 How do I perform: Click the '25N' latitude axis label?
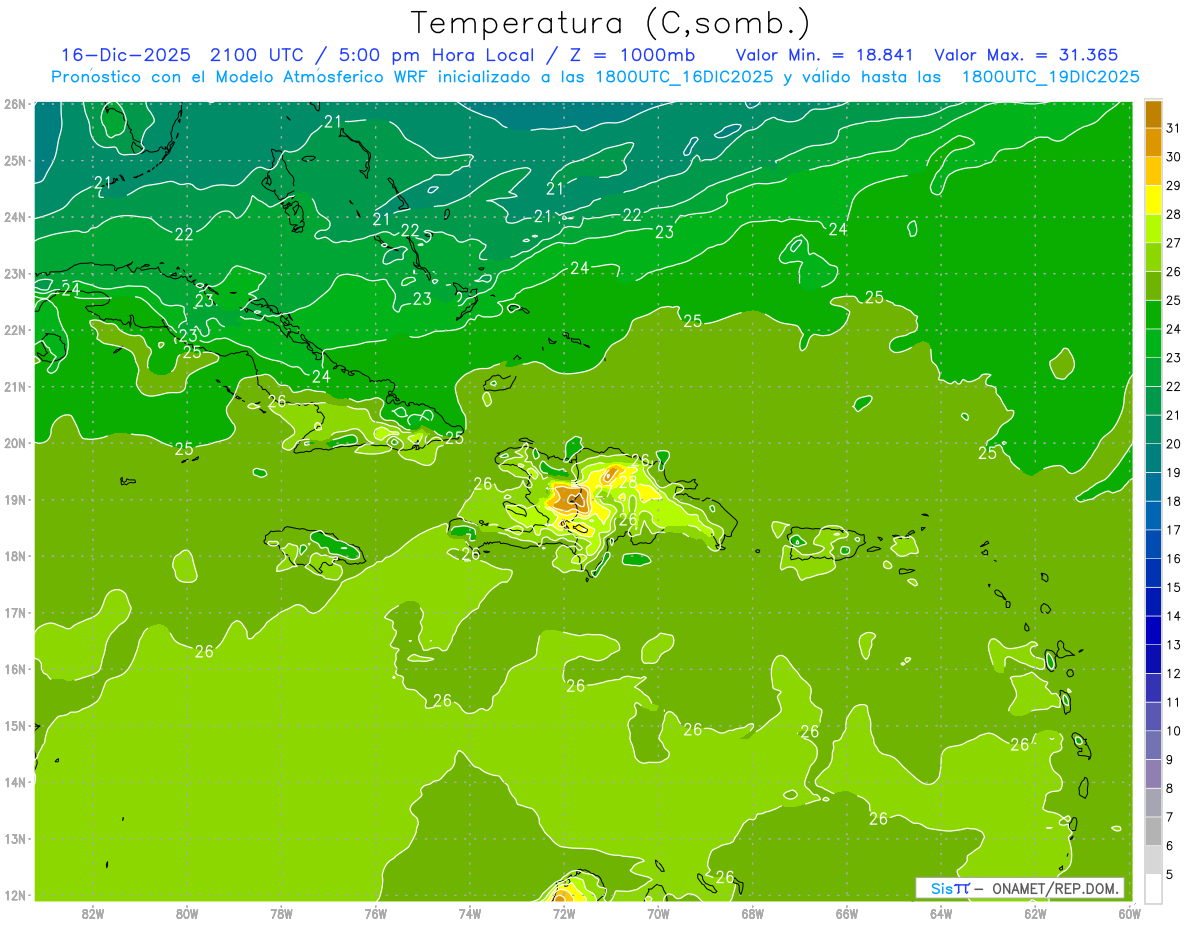15,160
